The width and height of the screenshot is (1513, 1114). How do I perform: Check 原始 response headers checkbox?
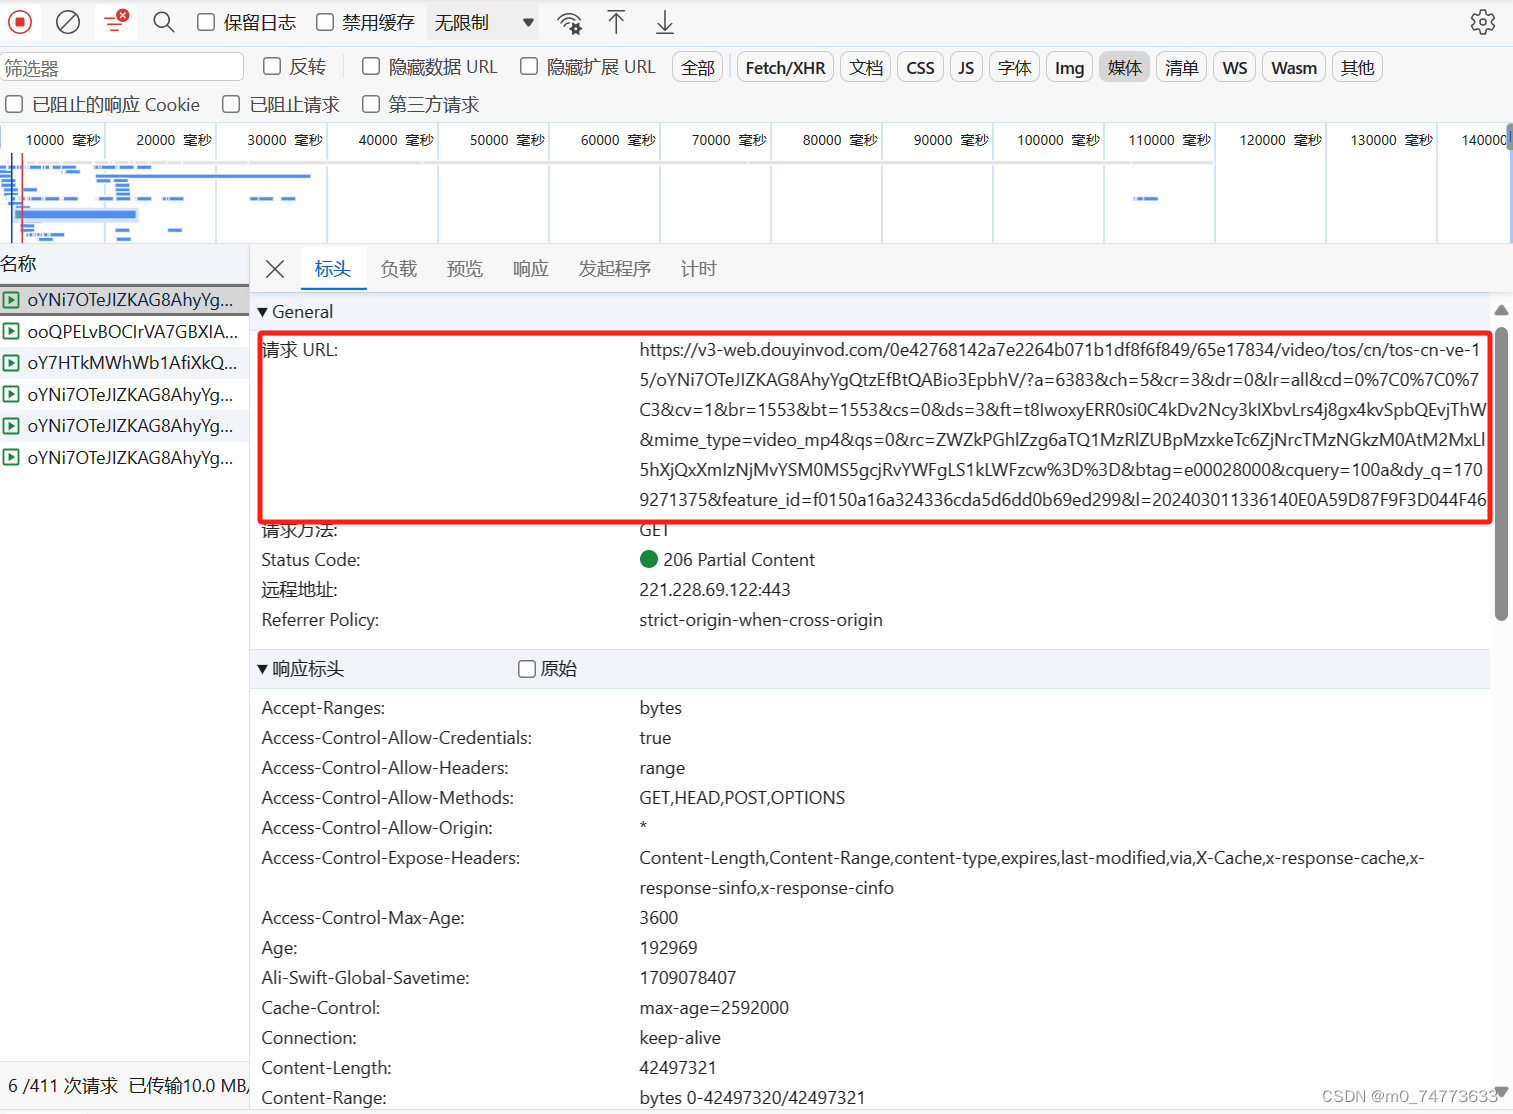click(x=527, y=669)
